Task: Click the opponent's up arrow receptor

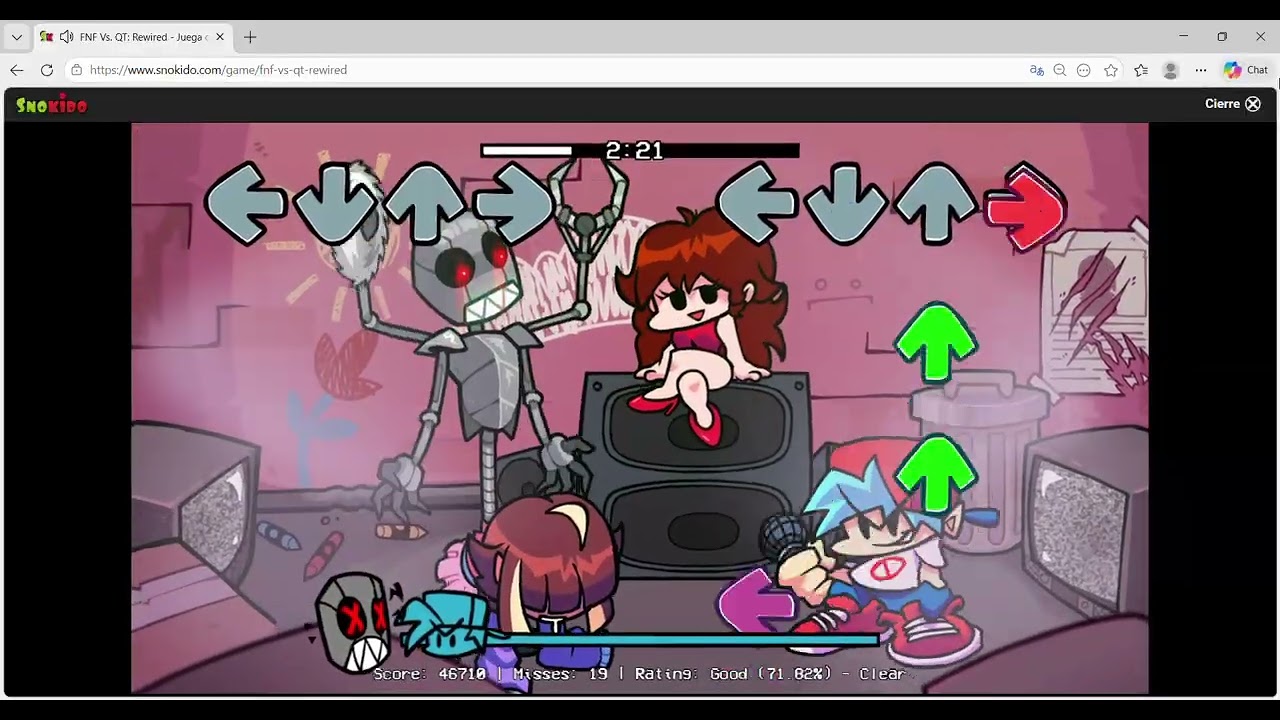Action: pos(425,203)
